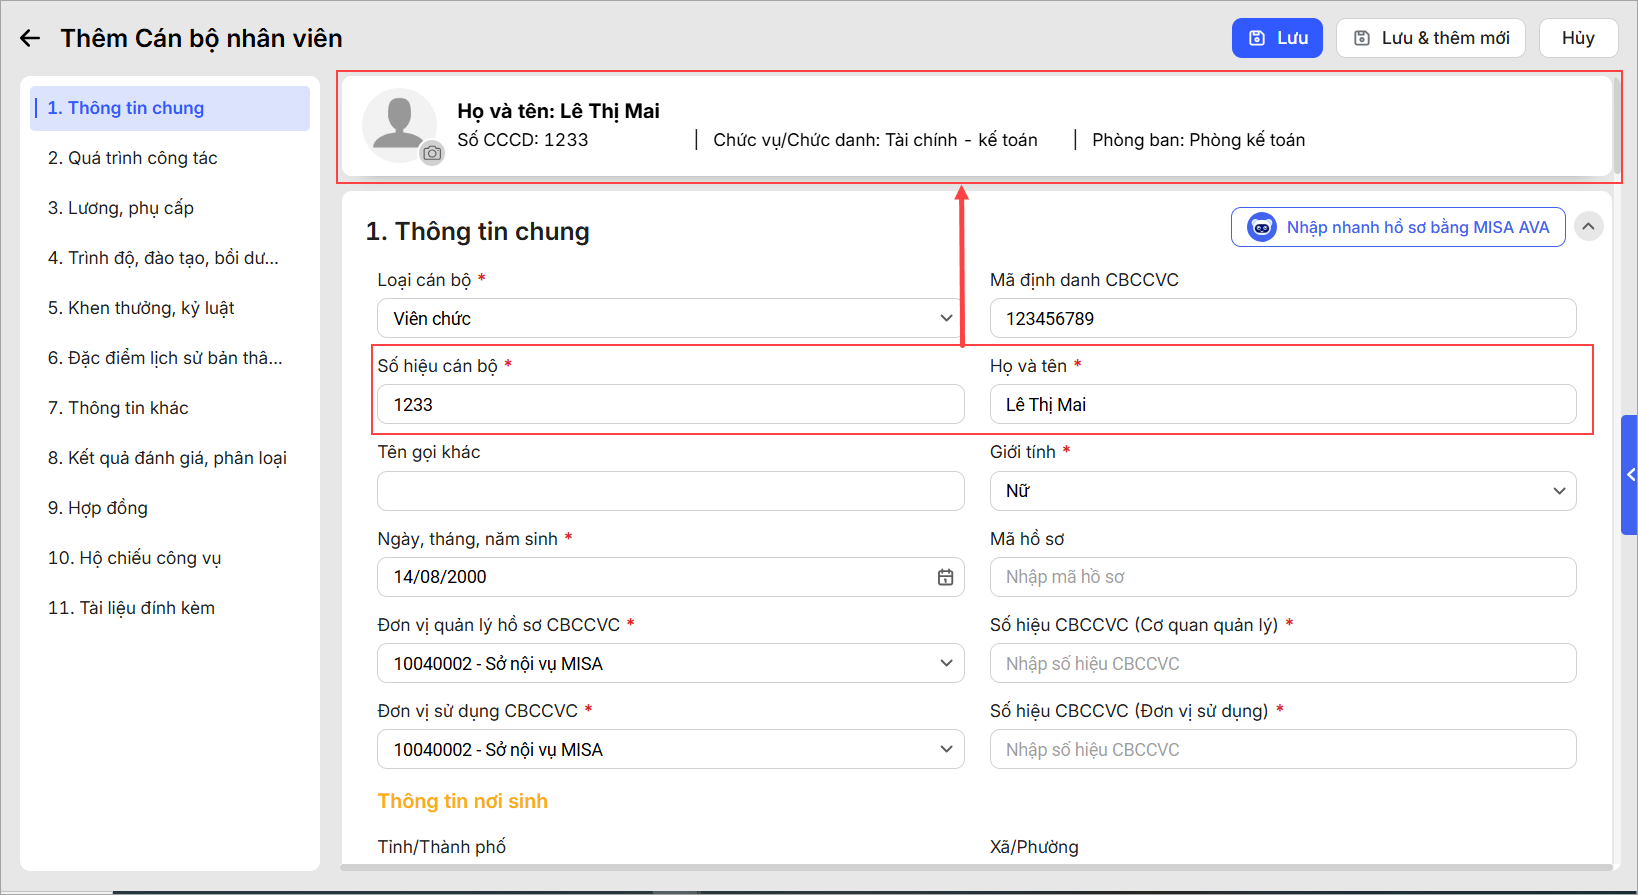Go to Quá trình công tác section
The height and width of the screenshot is (895, 1638).
click(x=133, y=158)
